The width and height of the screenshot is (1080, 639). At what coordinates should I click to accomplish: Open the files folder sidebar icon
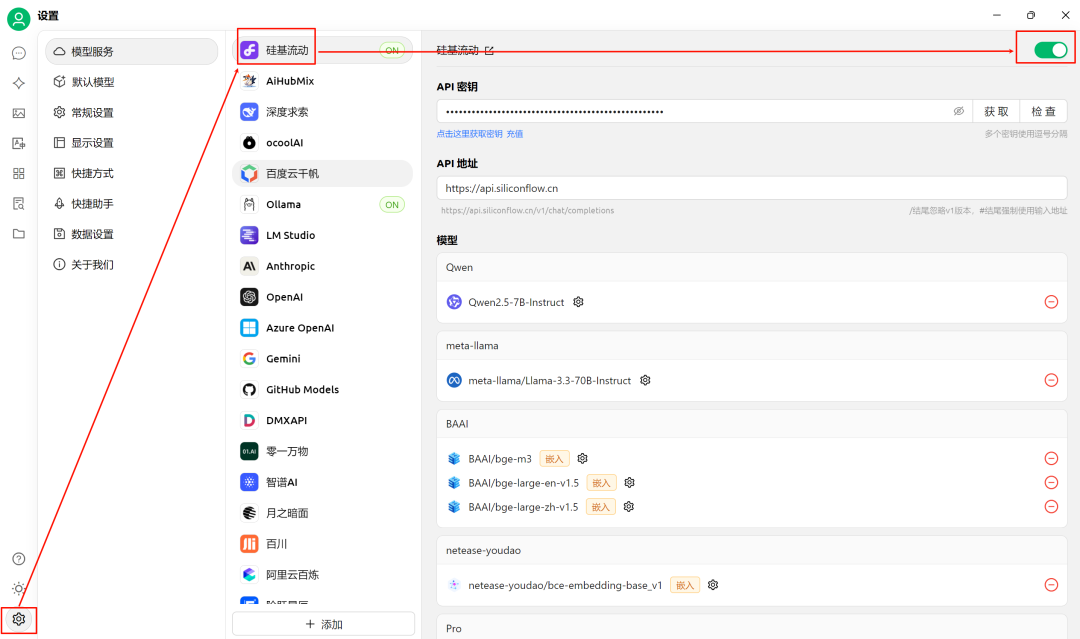pos(19,234)
